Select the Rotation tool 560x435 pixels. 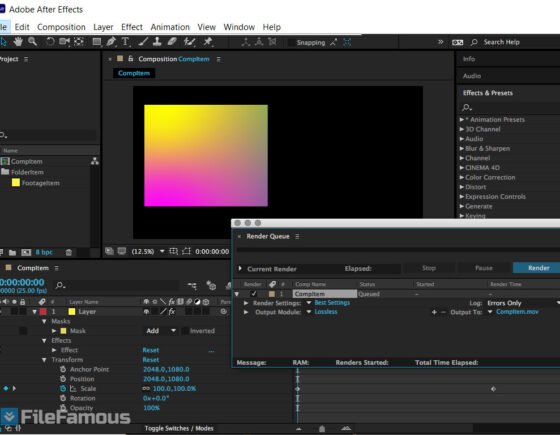[50, 42]
